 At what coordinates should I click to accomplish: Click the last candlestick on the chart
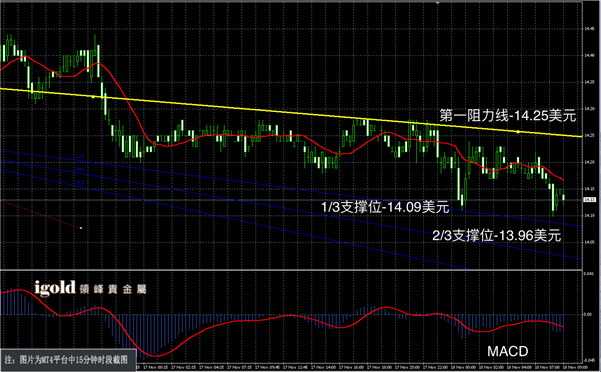pyautogui.click(x=564, y=197)
